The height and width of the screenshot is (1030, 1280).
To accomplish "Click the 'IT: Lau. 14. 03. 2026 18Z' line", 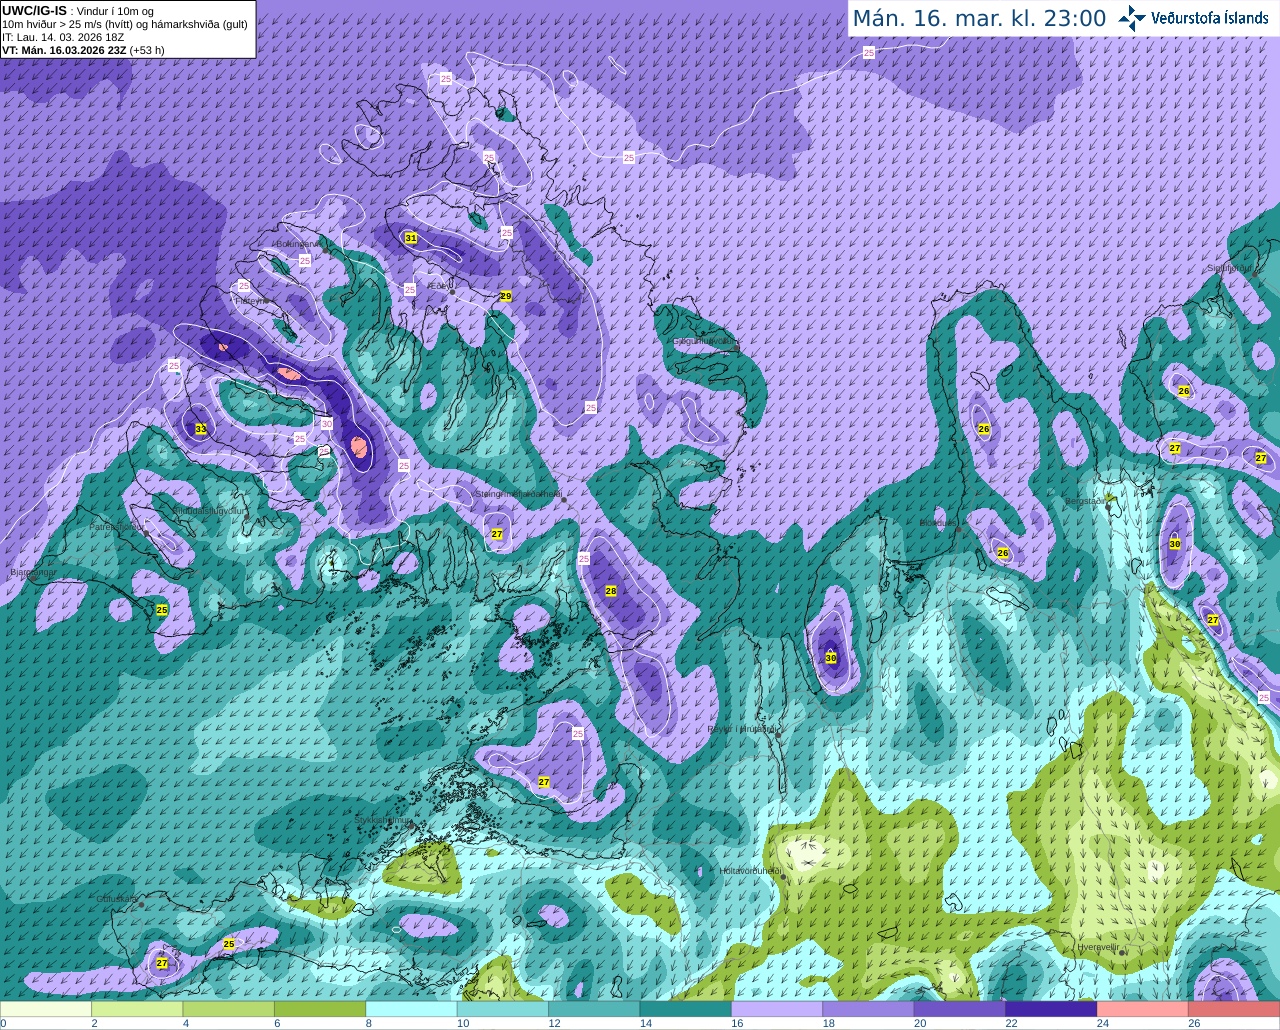I will coord(63,37).
